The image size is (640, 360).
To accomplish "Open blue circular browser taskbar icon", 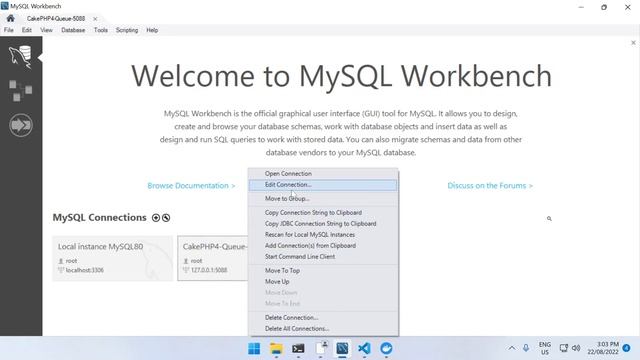I will [386, 349].
